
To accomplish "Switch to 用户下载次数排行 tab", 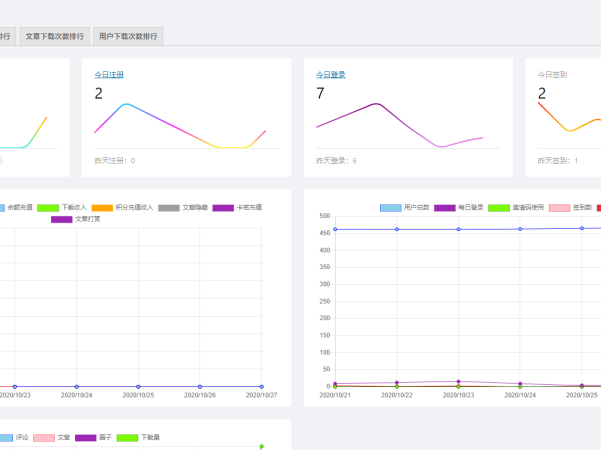I will [129, 36].
